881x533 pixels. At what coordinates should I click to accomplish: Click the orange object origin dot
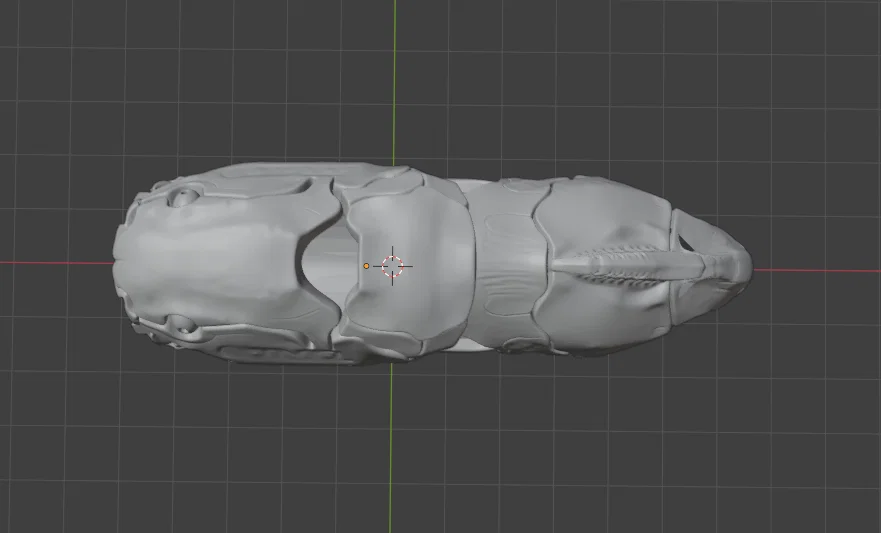(366, 266)
